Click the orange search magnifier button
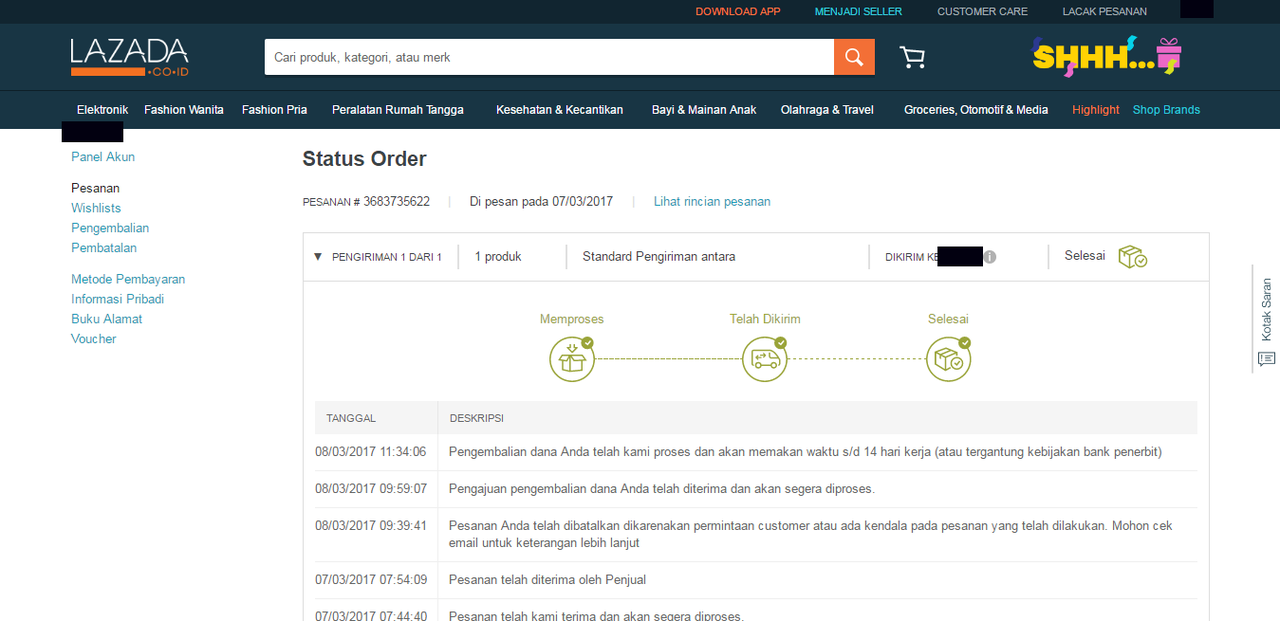Viewport: 1280px width, 621px height. tap(854, 57)
